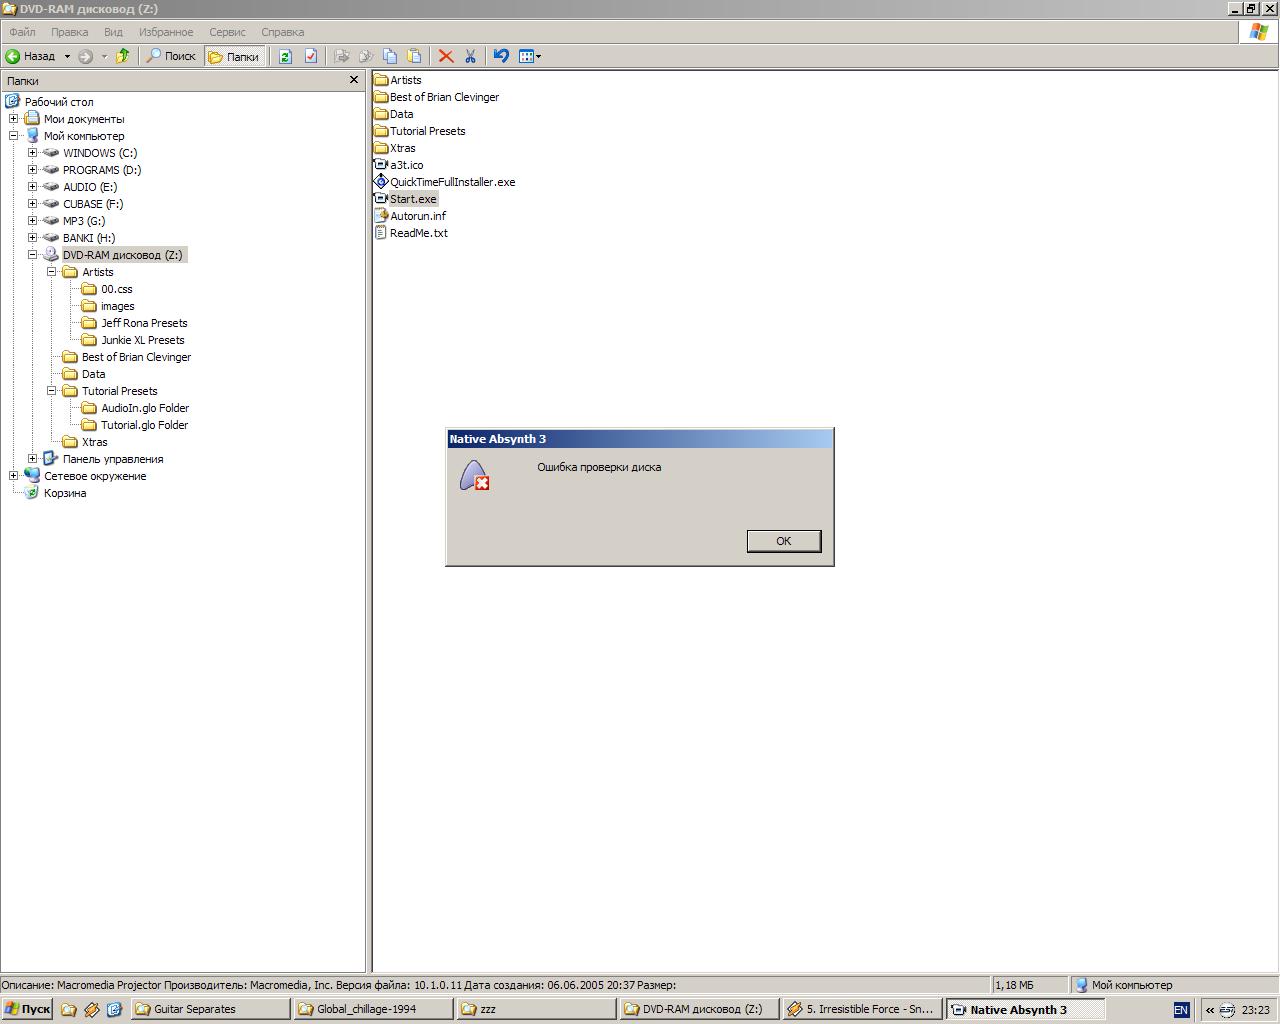
Task: Click the a3t.ico file icon
Action: tap(381, 165)
